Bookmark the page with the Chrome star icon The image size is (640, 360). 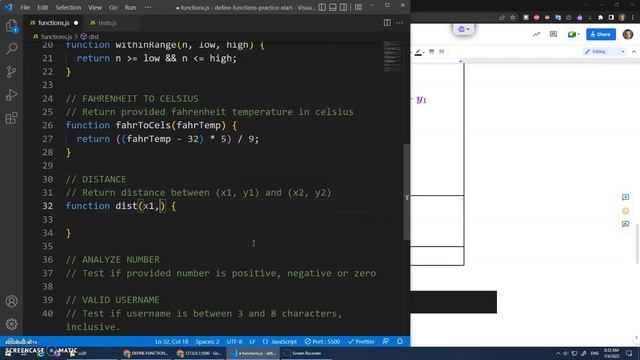pos(513,17)
